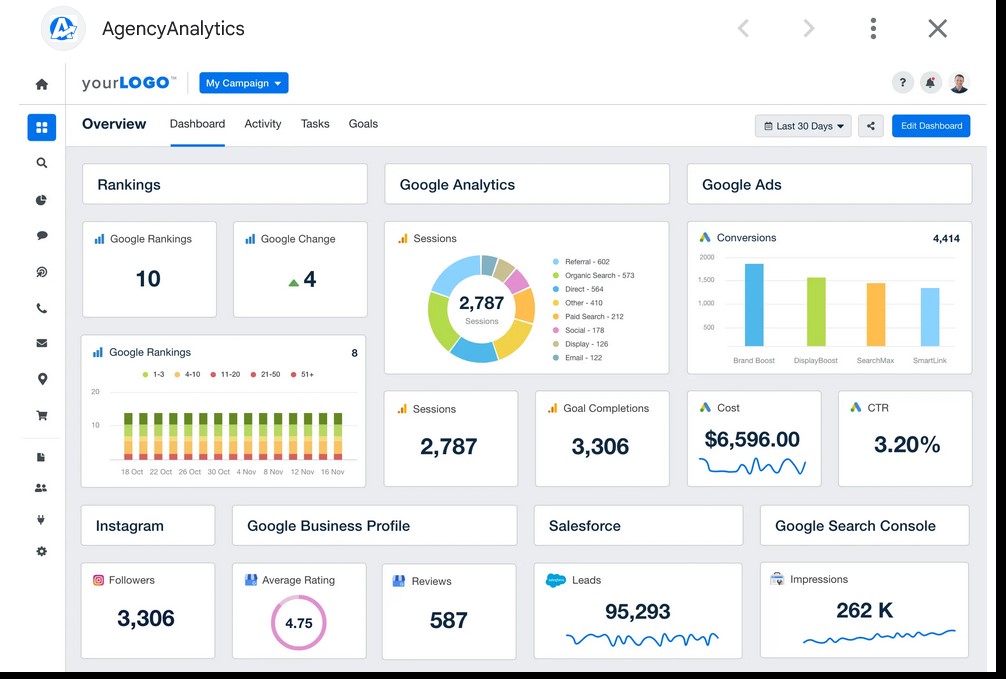This screenshot has width=1006, height=679.
Task: Open the settings gear sidebar icon
Action: (42, 551)
